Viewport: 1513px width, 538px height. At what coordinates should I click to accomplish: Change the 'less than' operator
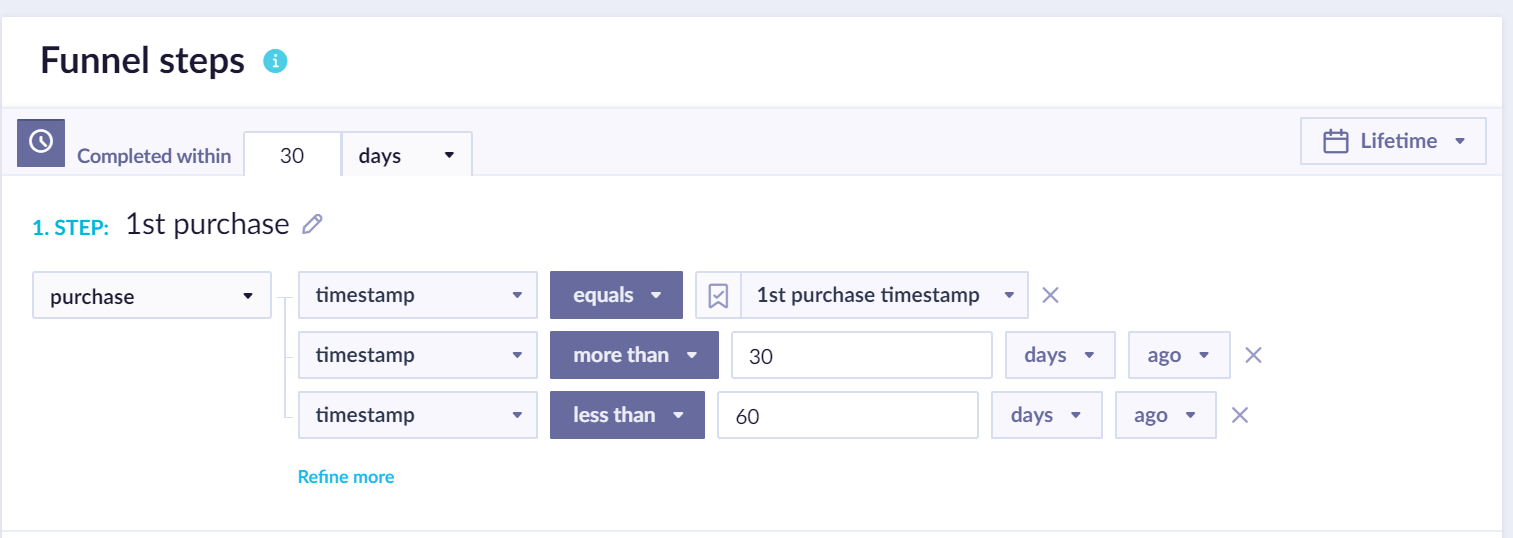[627, 415]
